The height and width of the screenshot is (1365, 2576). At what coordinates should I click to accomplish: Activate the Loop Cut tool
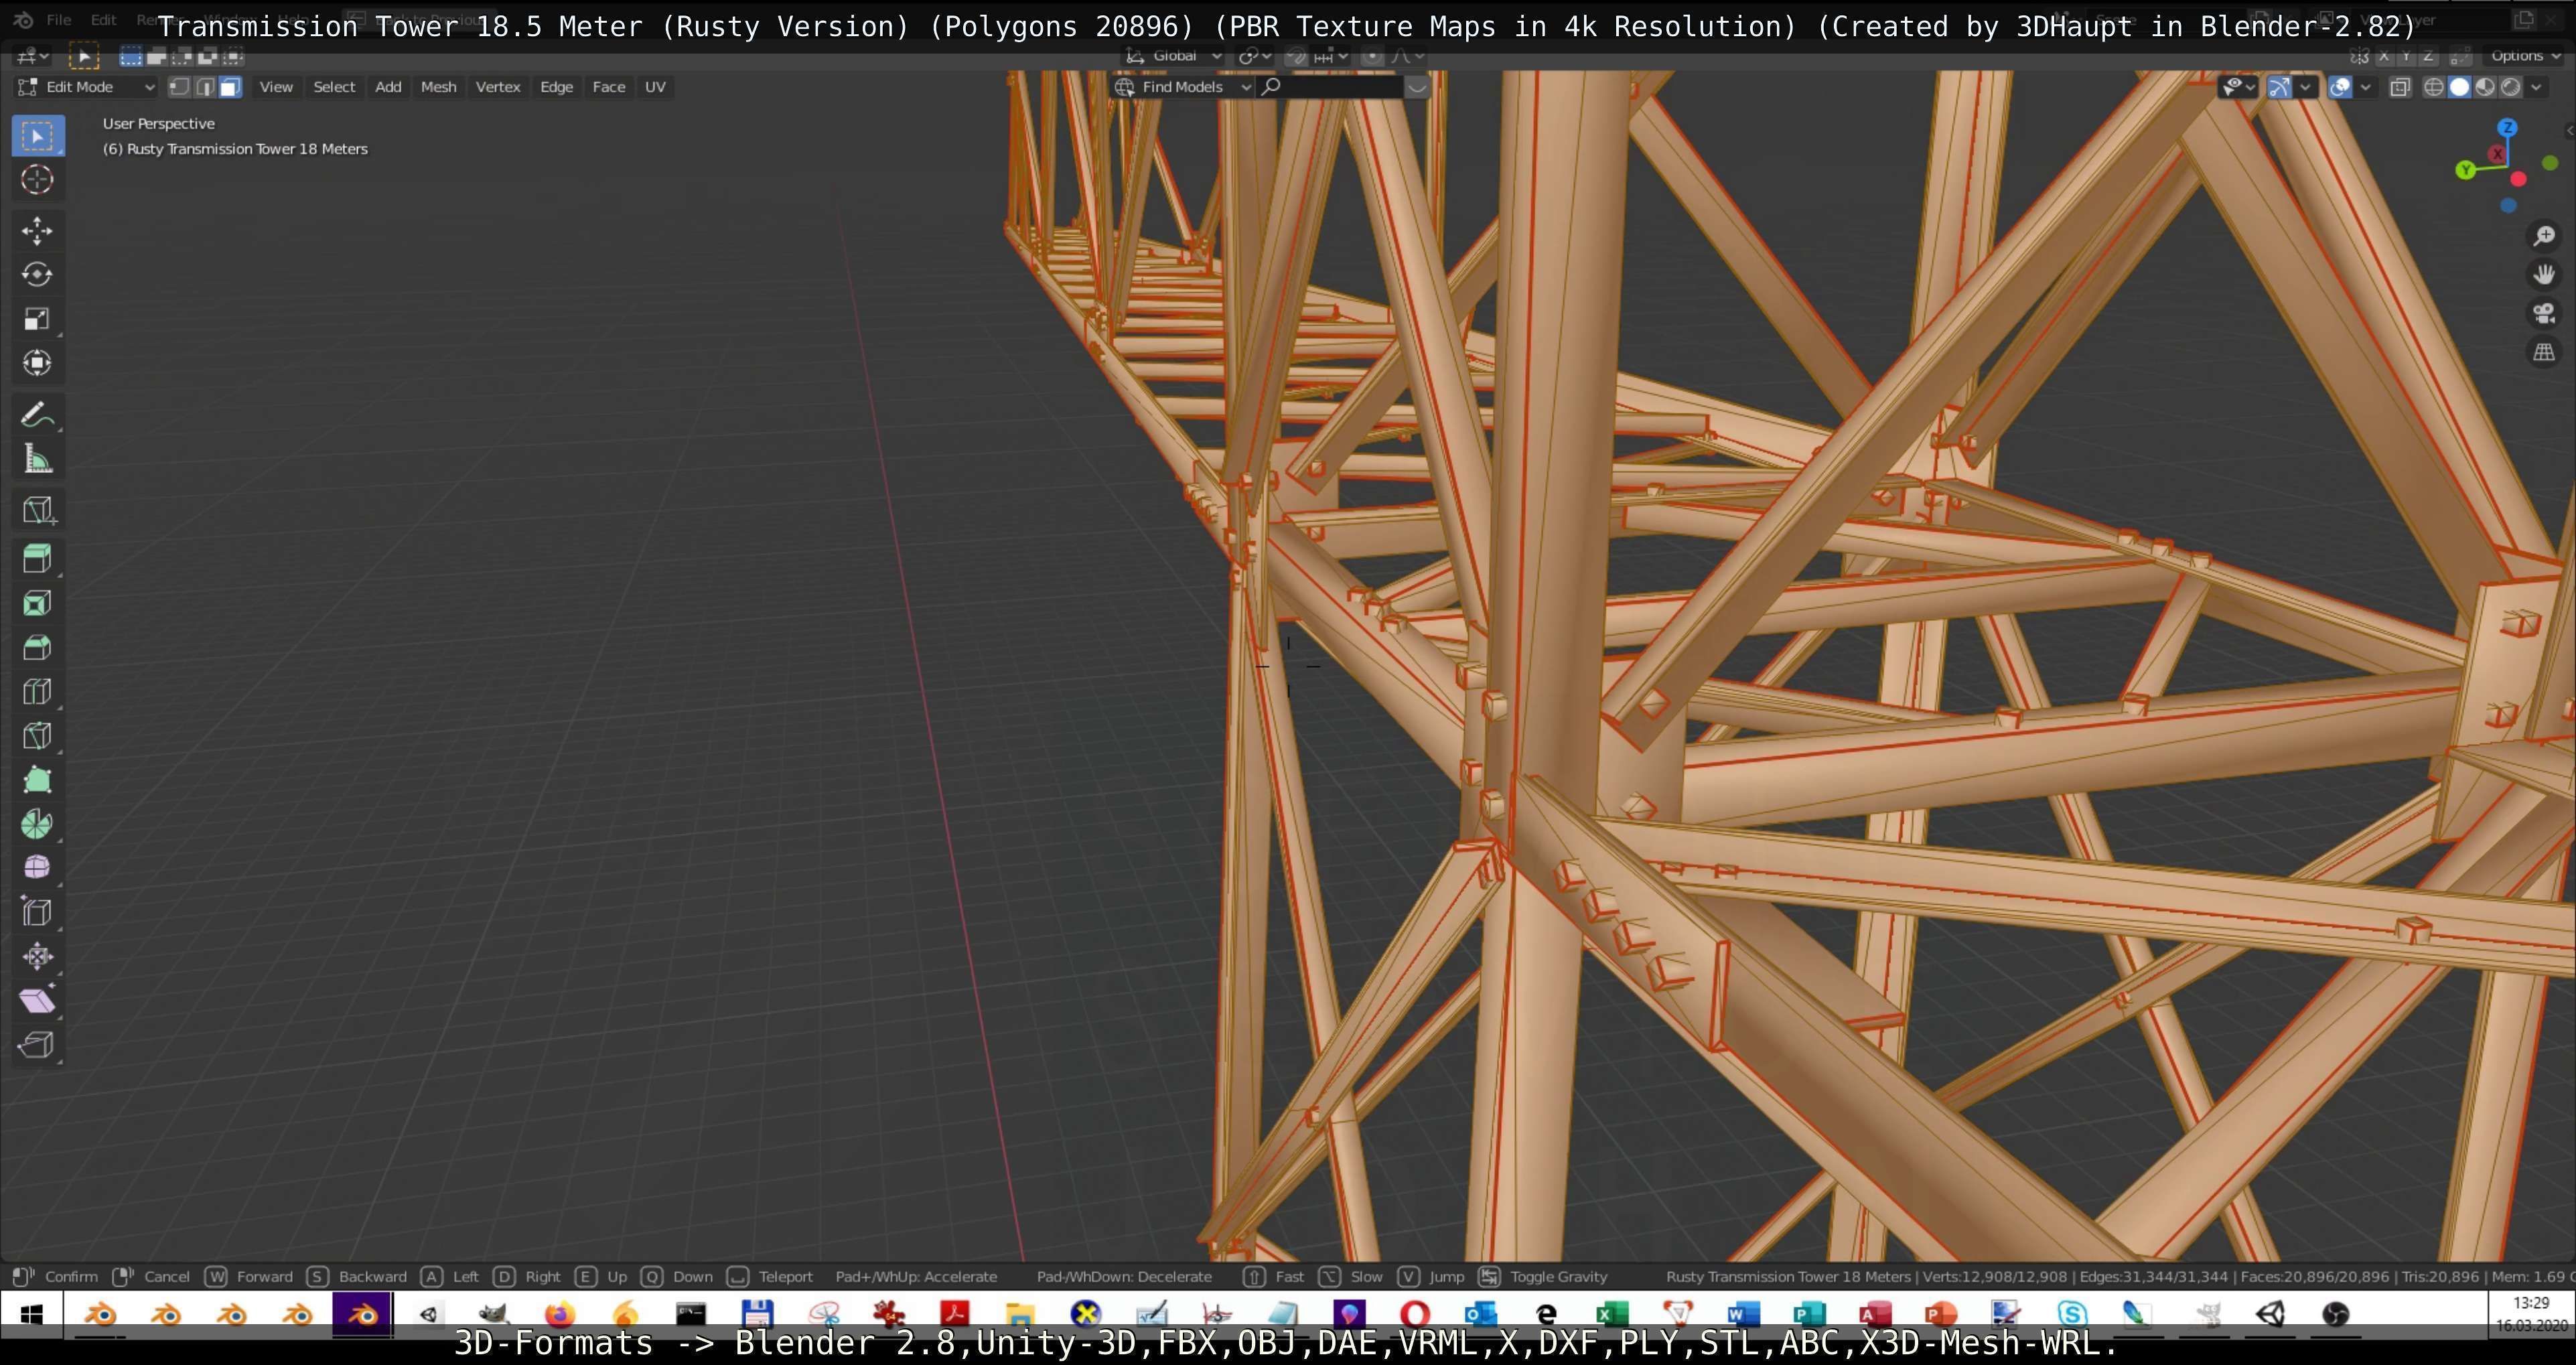point(38,691)
